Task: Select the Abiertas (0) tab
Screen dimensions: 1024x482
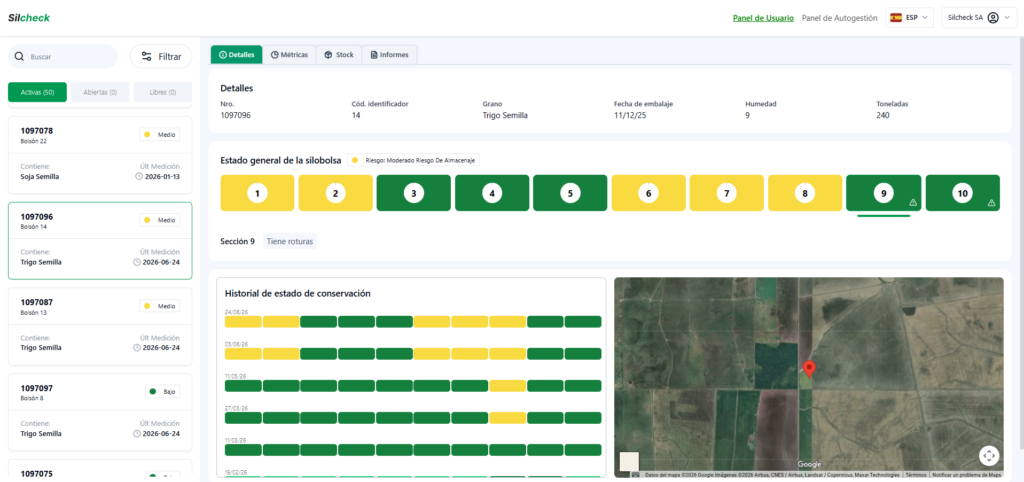Action: [x=100, y=92]
